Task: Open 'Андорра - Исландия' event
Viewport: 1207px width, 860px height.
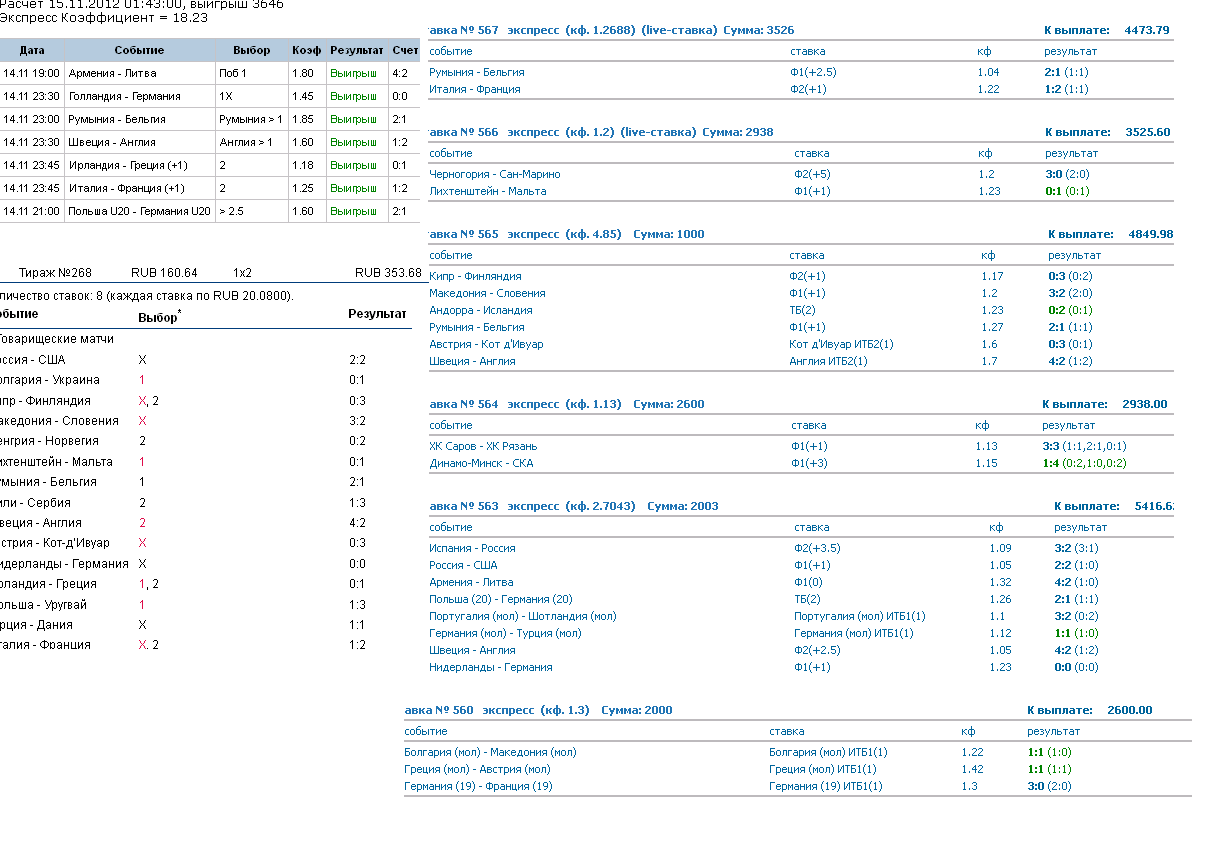Action: coord(481,310)
